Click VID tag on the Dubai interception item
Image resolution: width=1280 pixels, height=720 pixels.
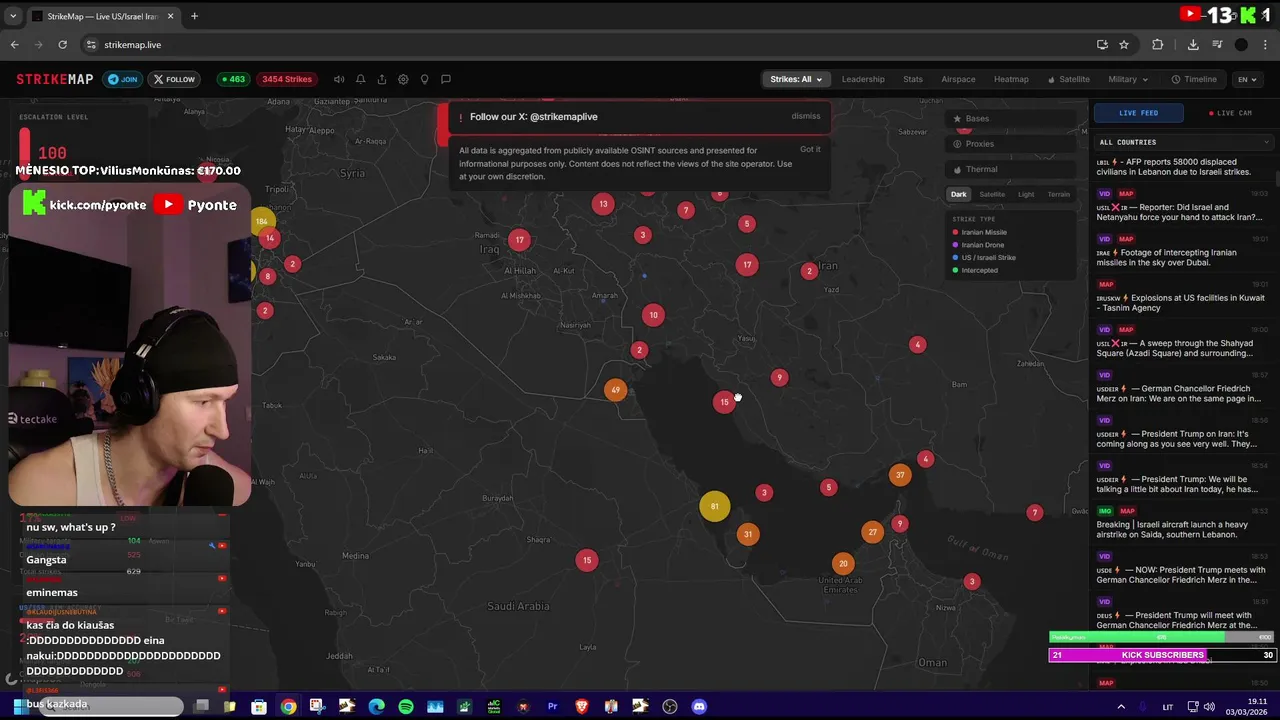[x=1105, y=239]
